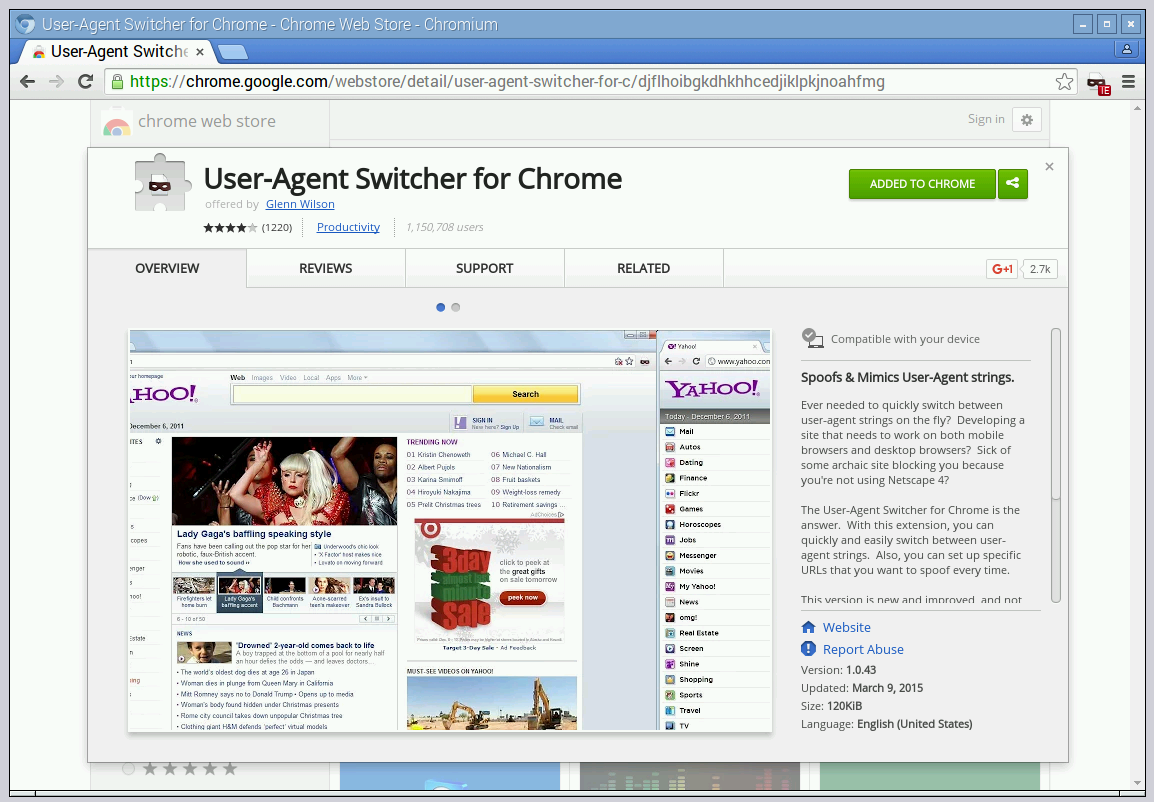Click the Yahoo screenshot preview image

tap(450, 530)
